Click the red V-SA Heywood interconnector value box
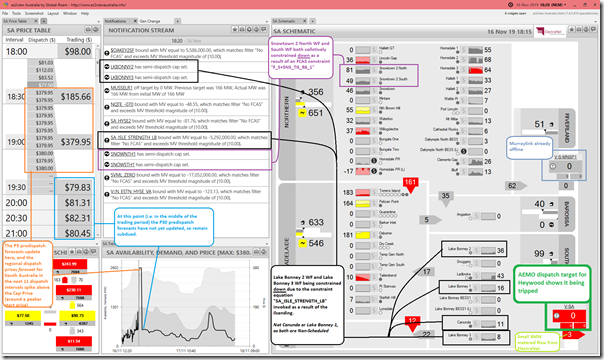Screen dimensions: 604x360 click(569, 316)
